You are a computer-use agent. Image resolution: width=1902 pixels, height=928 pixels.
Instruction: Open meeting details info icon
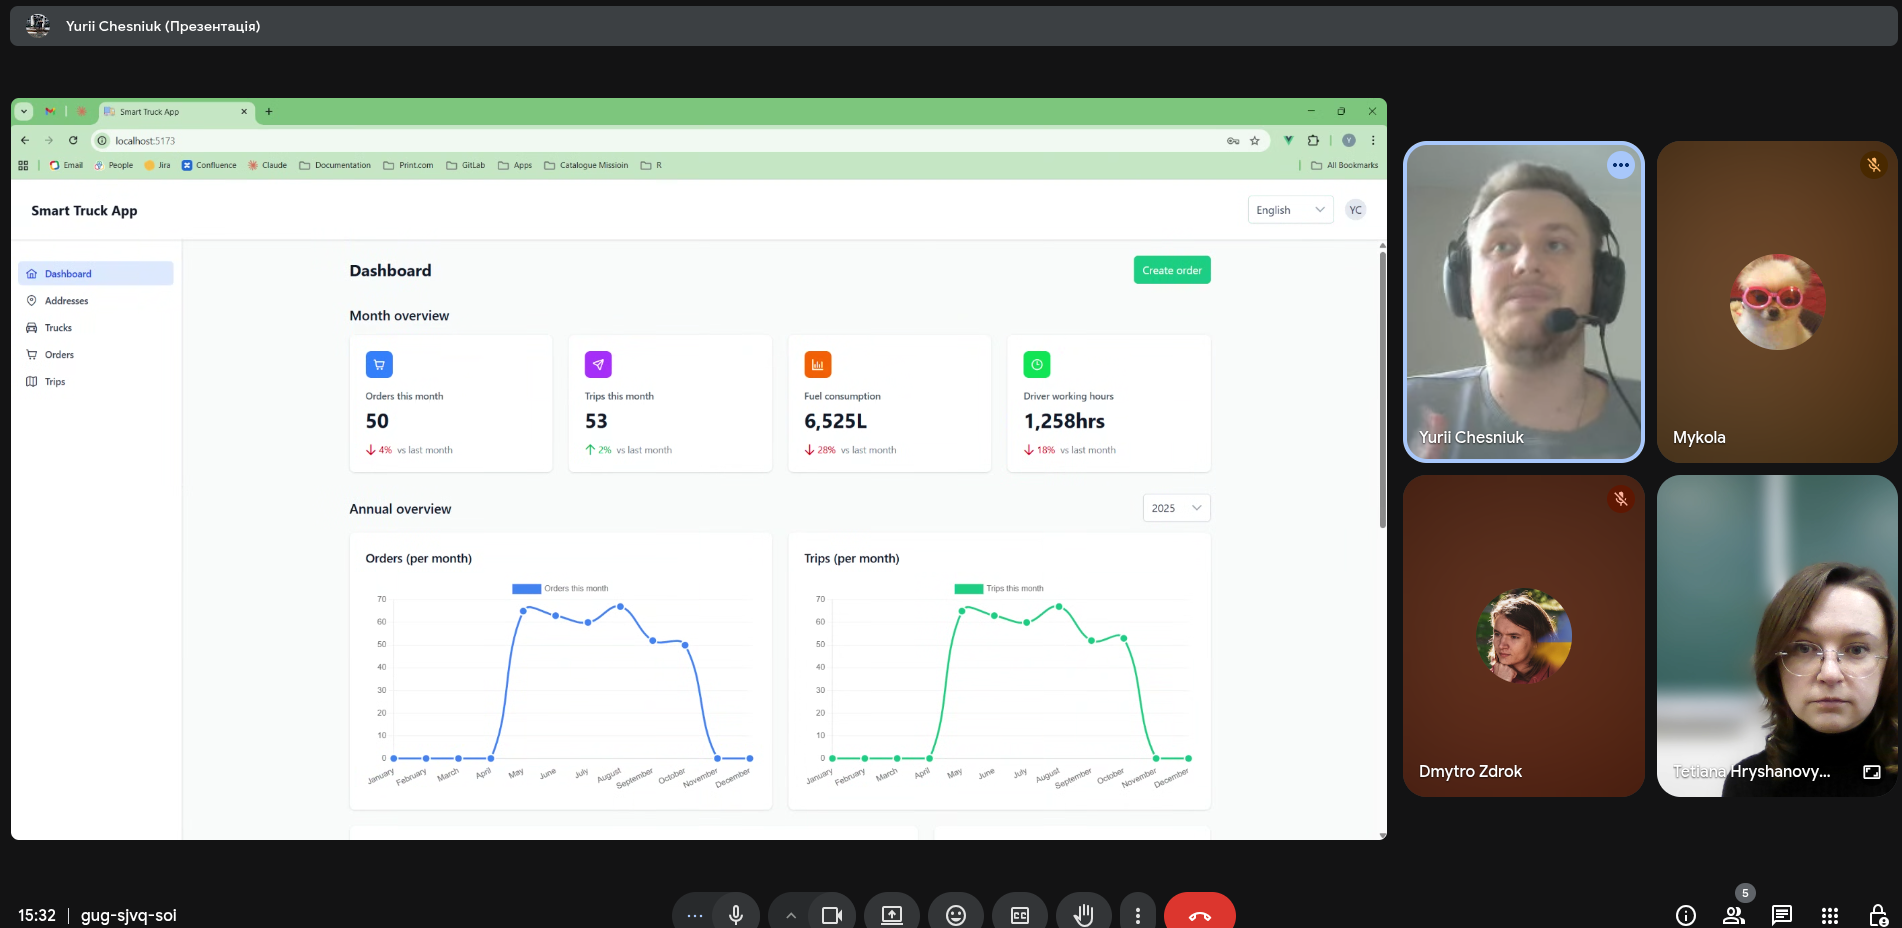point(1685,915)
